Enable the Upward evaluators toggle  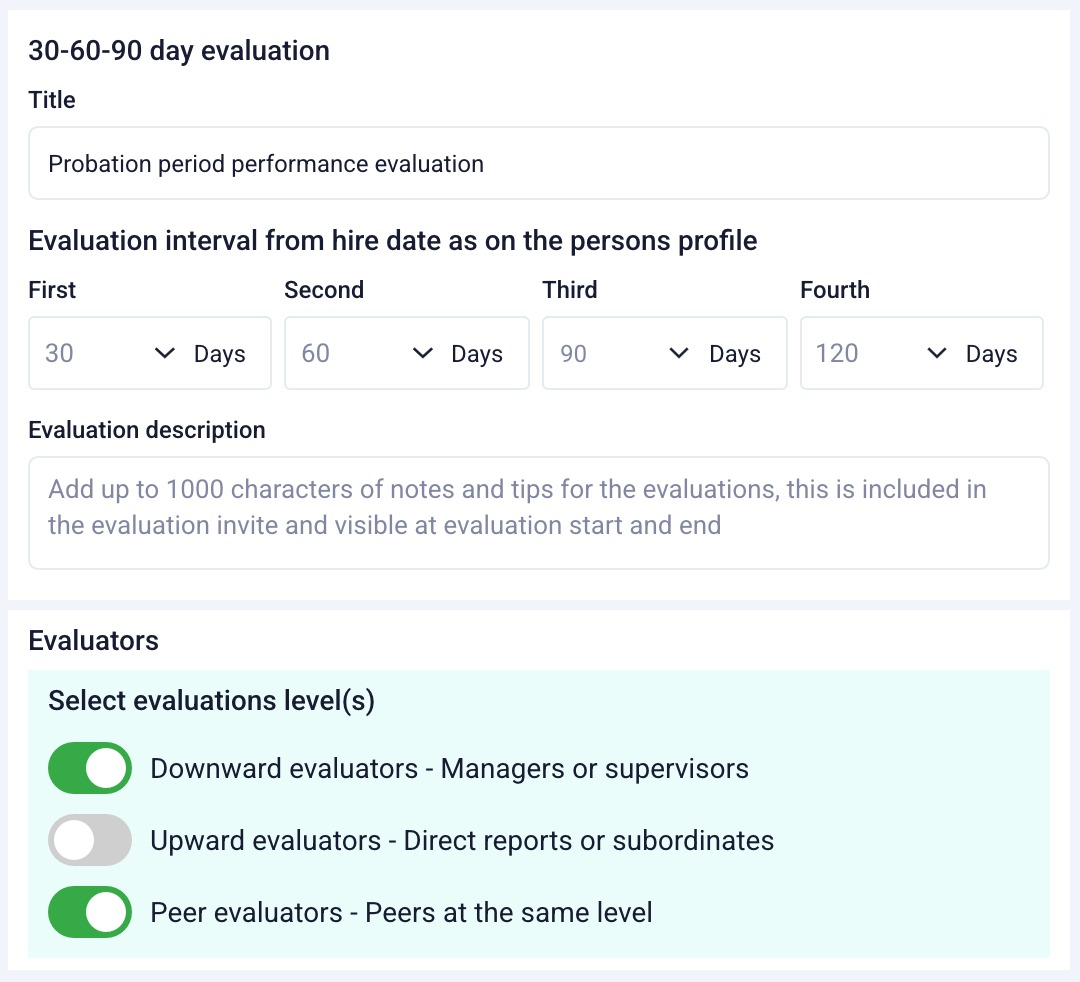click(89, 840)
